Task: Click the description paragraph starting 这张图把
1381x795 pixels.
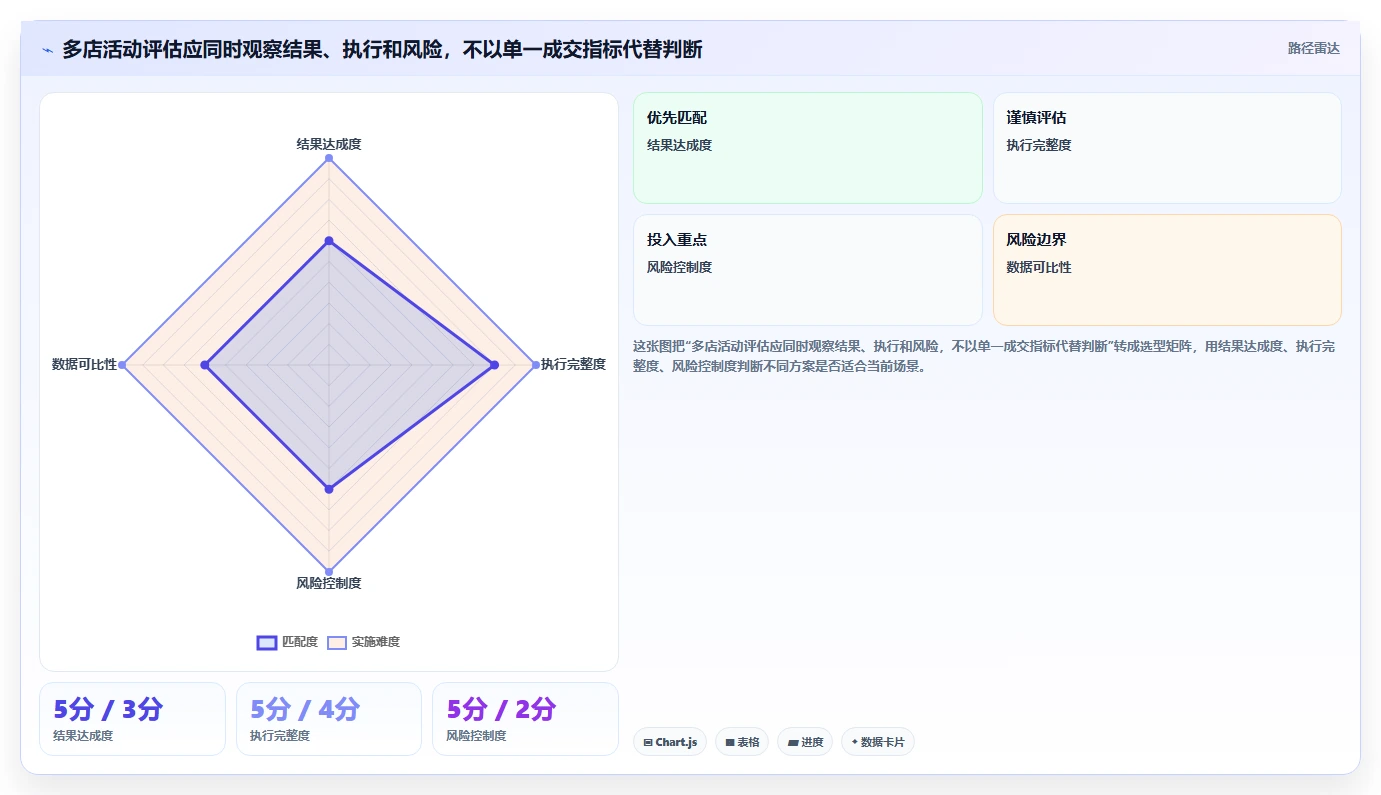Action: click(984, 356)
